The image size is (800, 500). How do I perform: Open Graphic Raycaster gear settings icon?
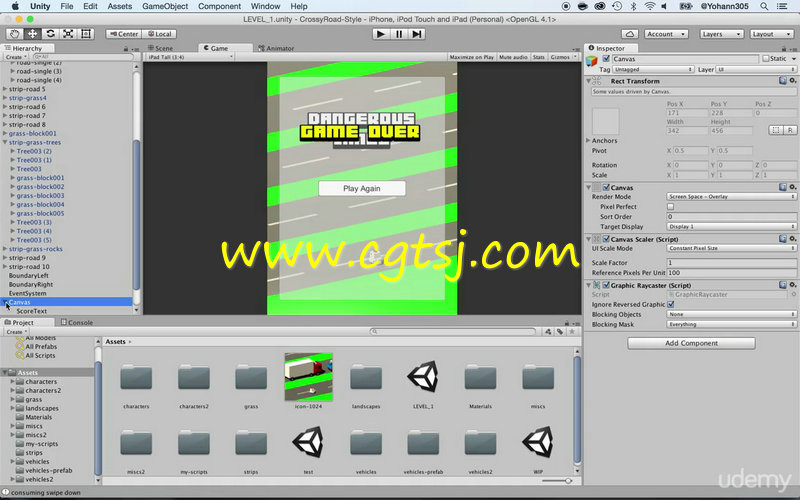(792, 285)
